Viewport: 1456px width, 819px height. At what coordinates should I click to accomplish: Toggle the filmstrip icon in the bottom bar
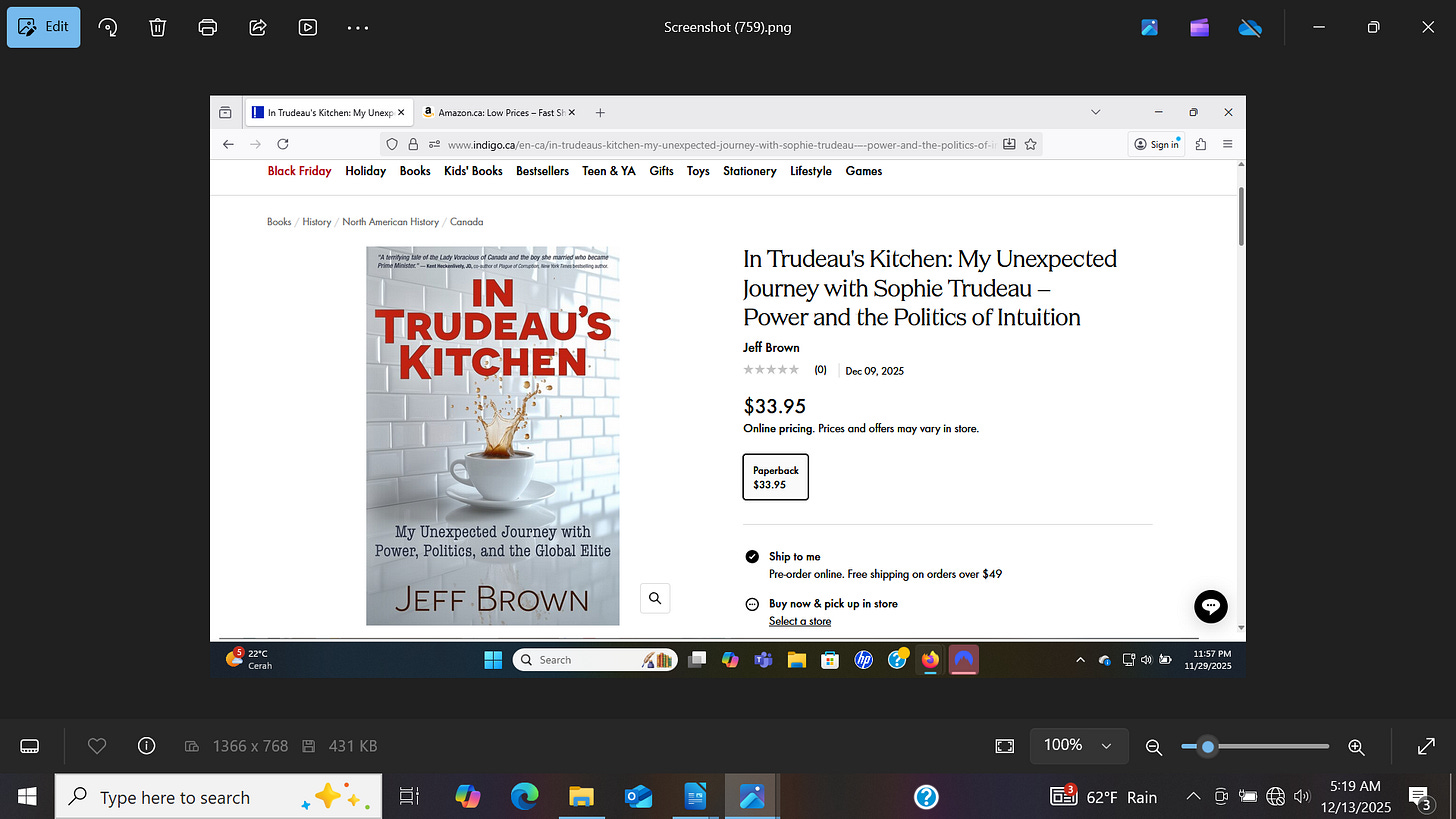coord(30,746)
